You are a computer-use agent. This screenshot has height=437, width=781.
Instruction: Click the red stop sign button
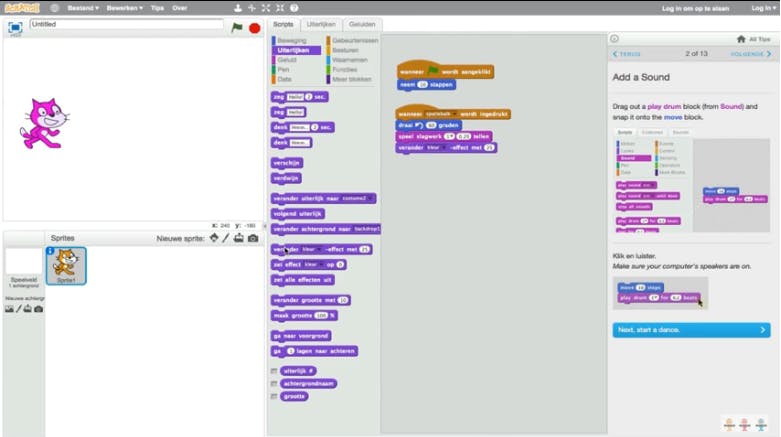(x=255, y=28)
